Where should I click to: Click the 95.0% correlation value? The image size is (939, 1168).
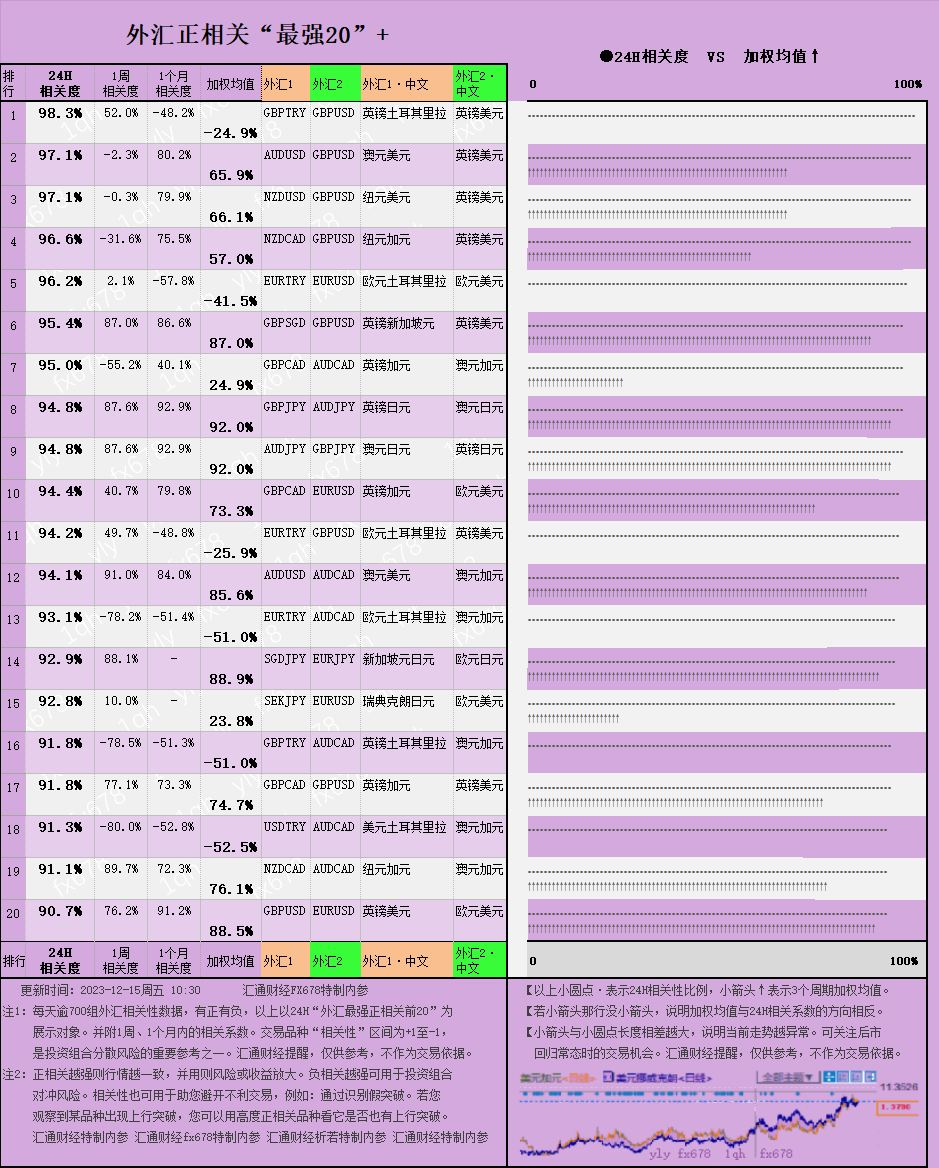pos(60,365)
